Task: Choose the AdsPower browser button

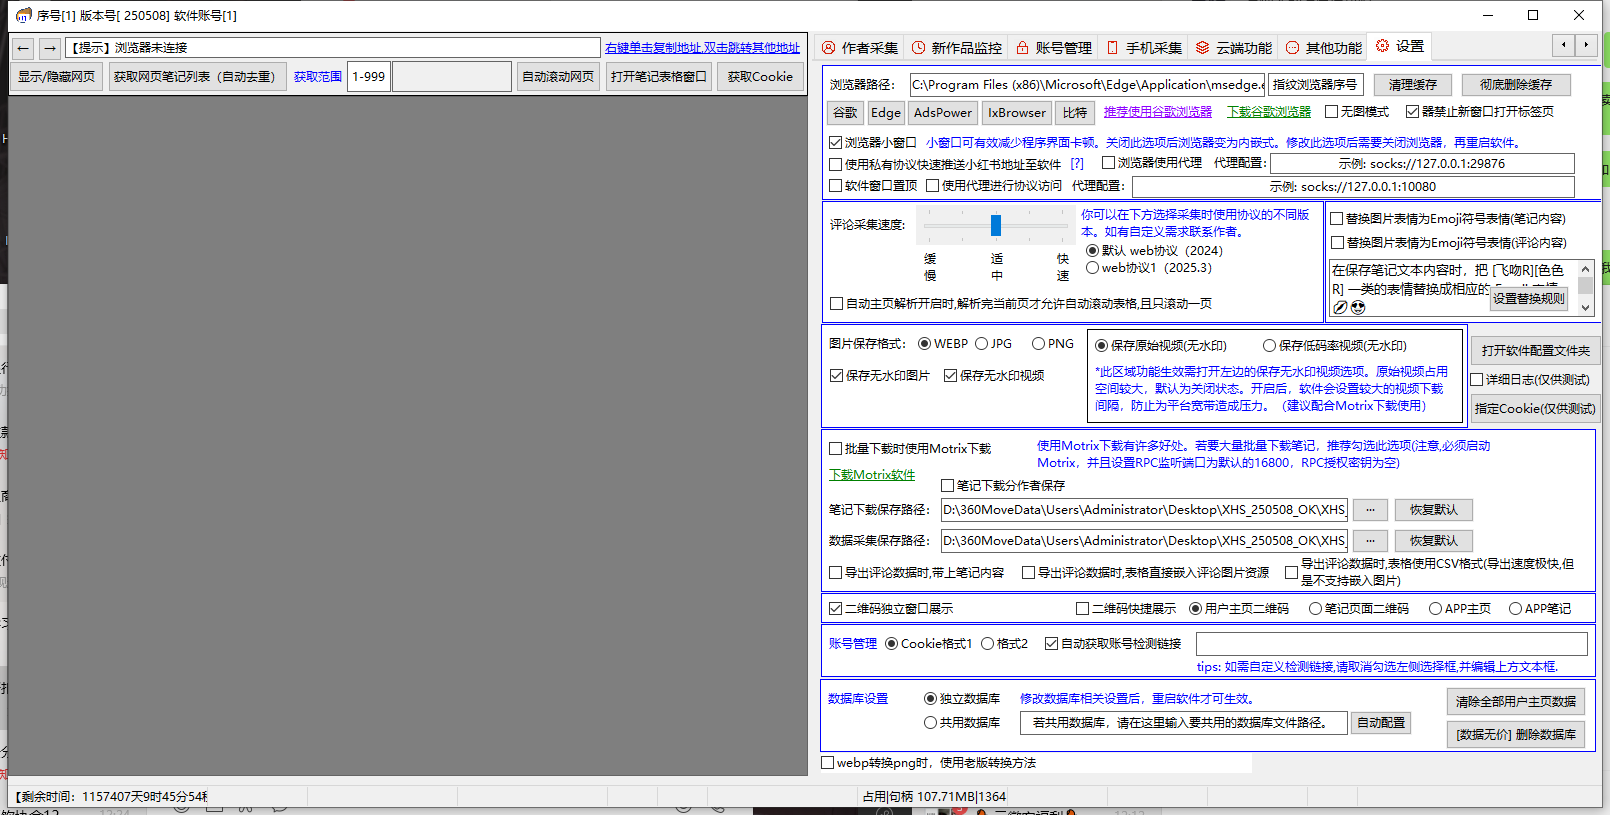Action: coord(943,113)
